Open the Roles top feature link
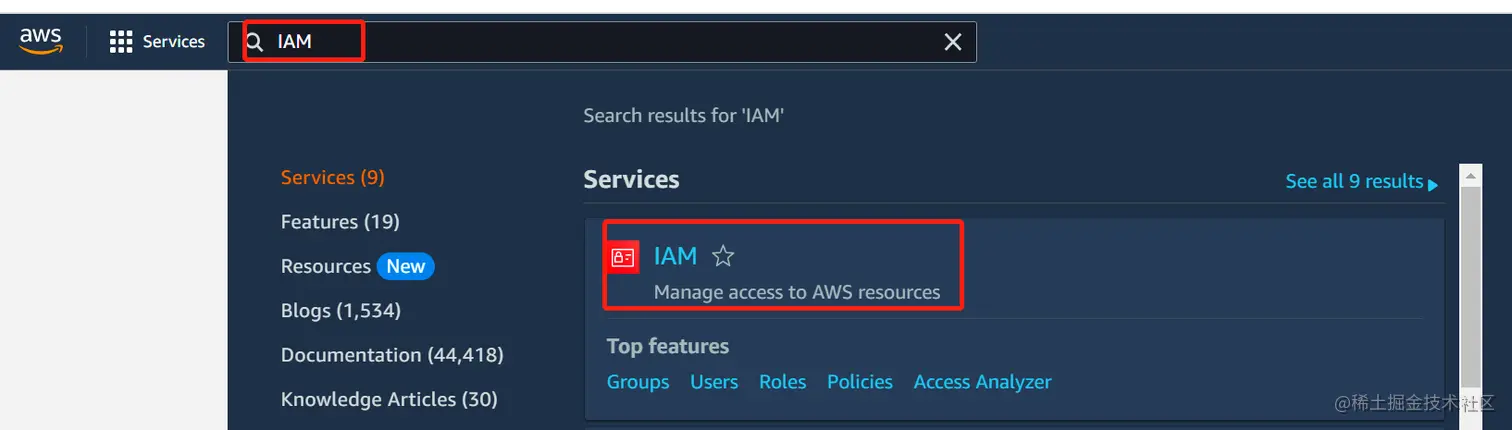Viewport: 1512px width, 430px height. (x=782, y=382)
